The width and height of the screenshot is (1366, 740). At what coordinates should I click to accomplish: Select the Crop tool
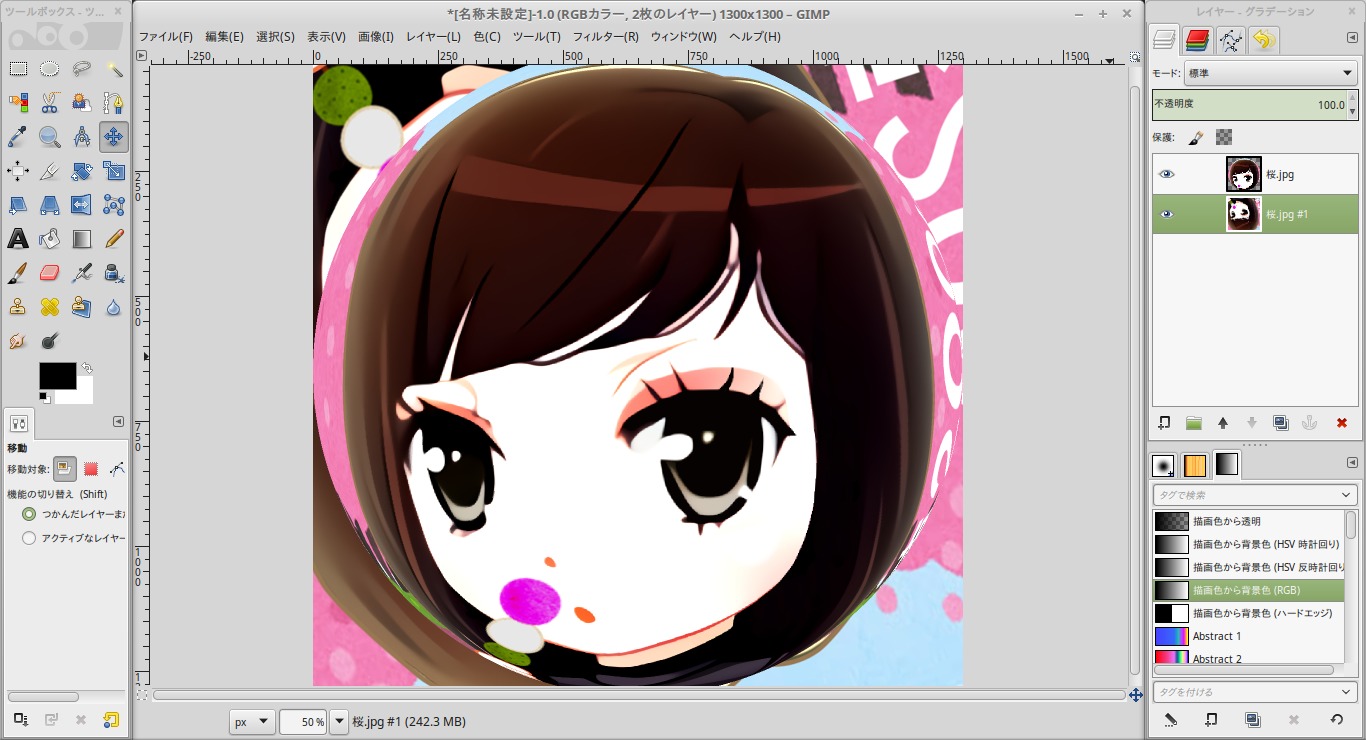click(x=50, y=171)
